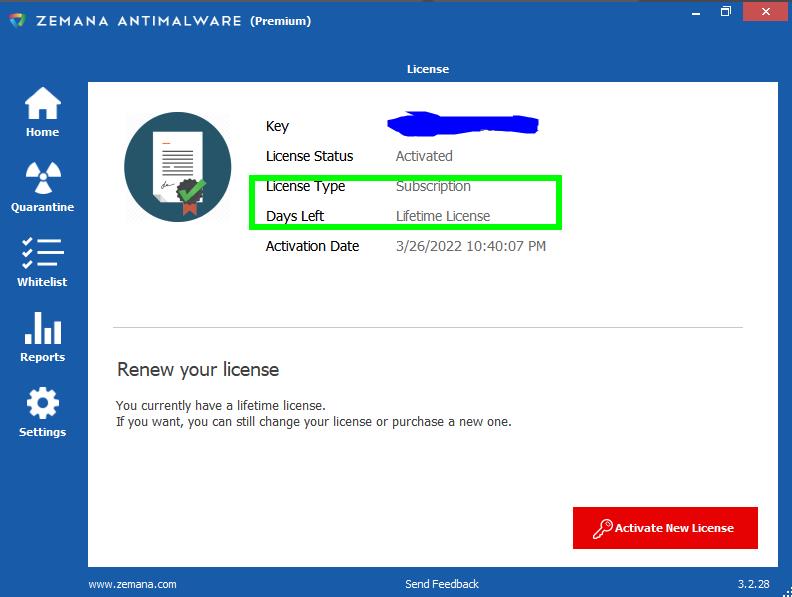
Task: Click the license certificate illustration
Action: pyautogui.click(x=178, y=167)
